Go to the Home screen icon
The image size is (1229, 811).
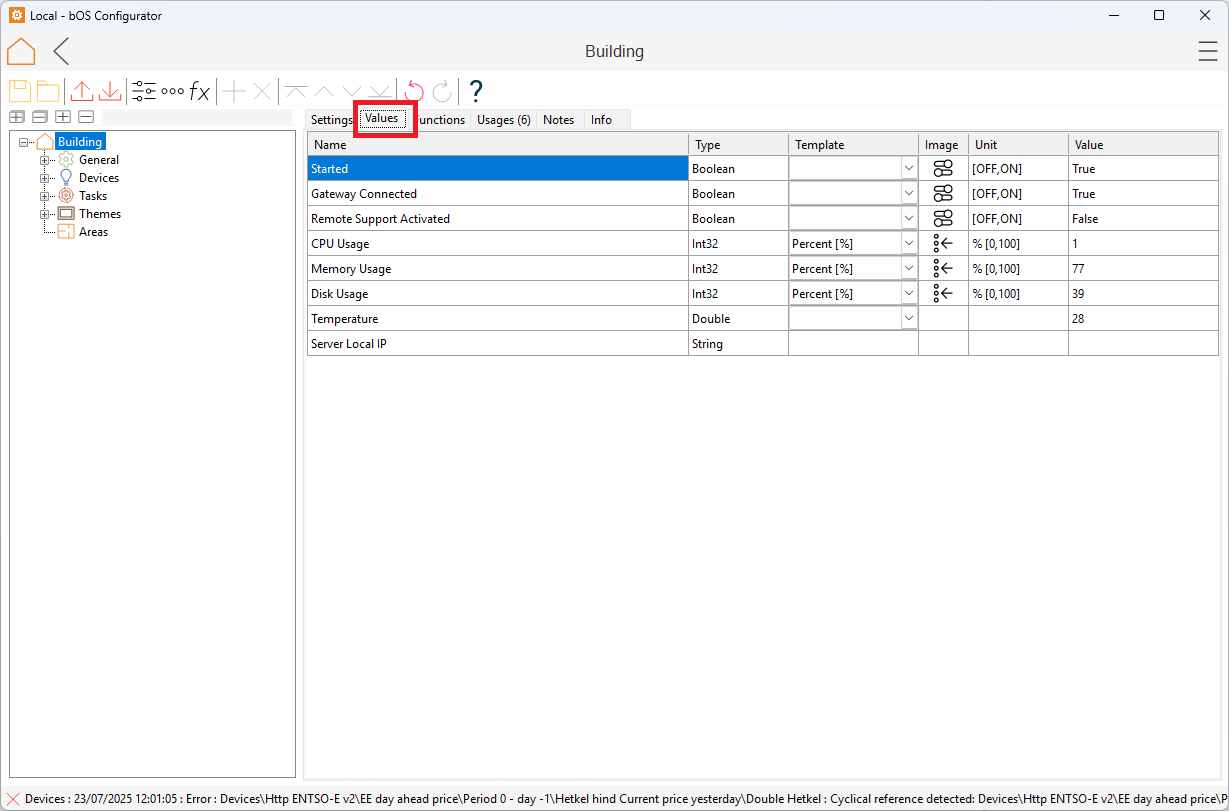(21, 52)
